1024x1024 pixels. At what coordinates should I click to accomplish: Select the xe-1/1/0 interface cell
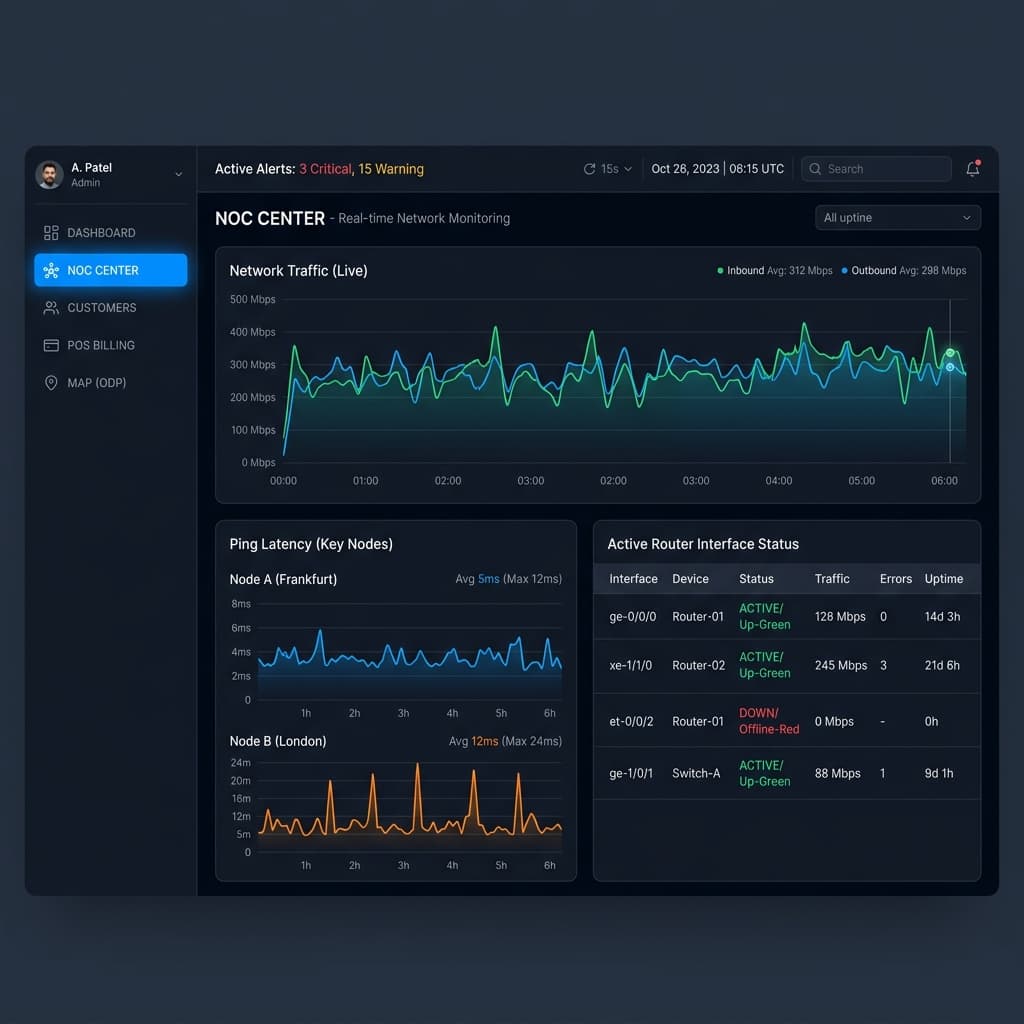(x=630, y=665)
